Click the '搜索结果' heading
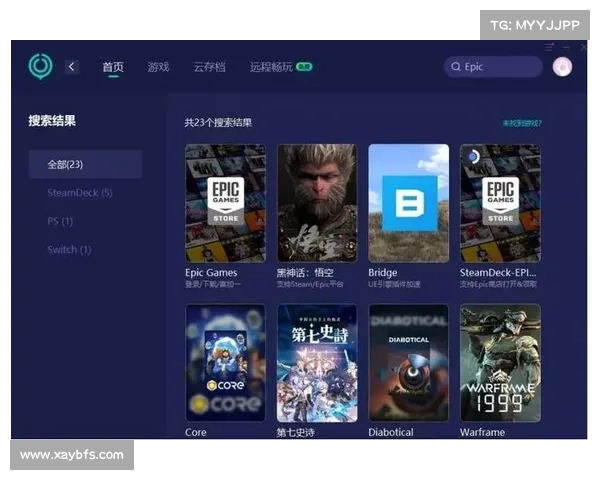 coord(52,121)
